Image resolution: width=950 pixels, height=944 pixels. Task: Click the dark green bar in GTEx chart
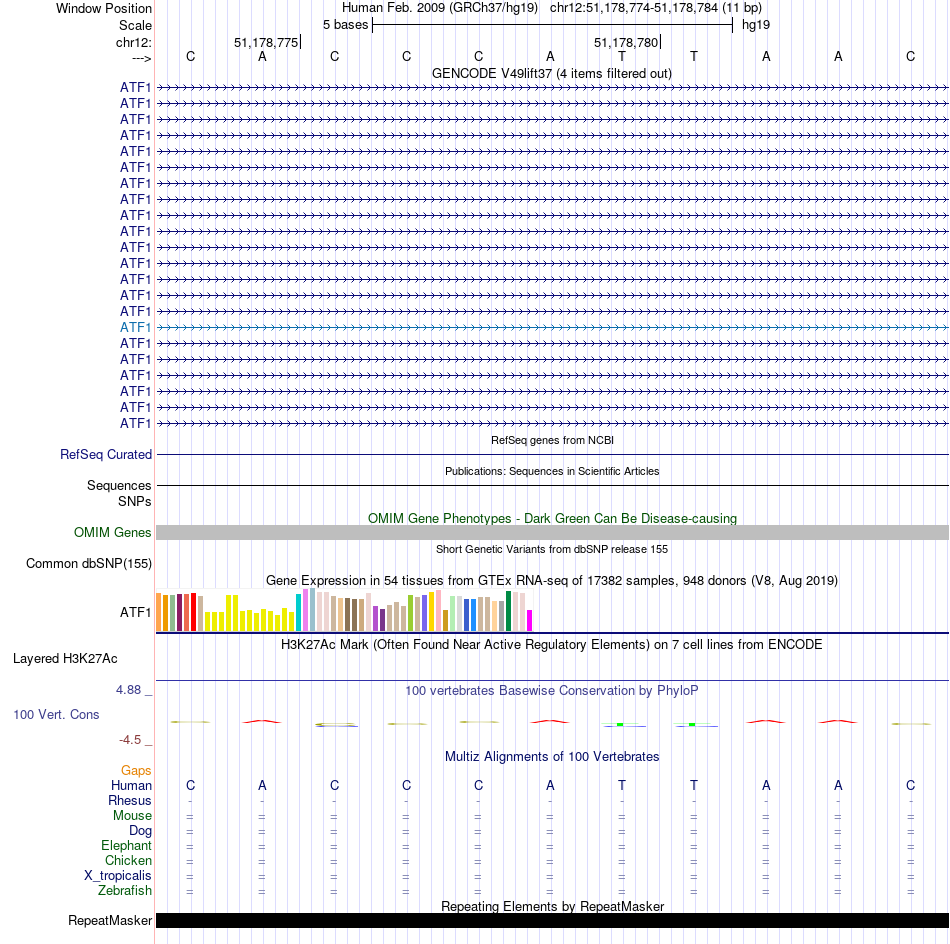(508, 611)
